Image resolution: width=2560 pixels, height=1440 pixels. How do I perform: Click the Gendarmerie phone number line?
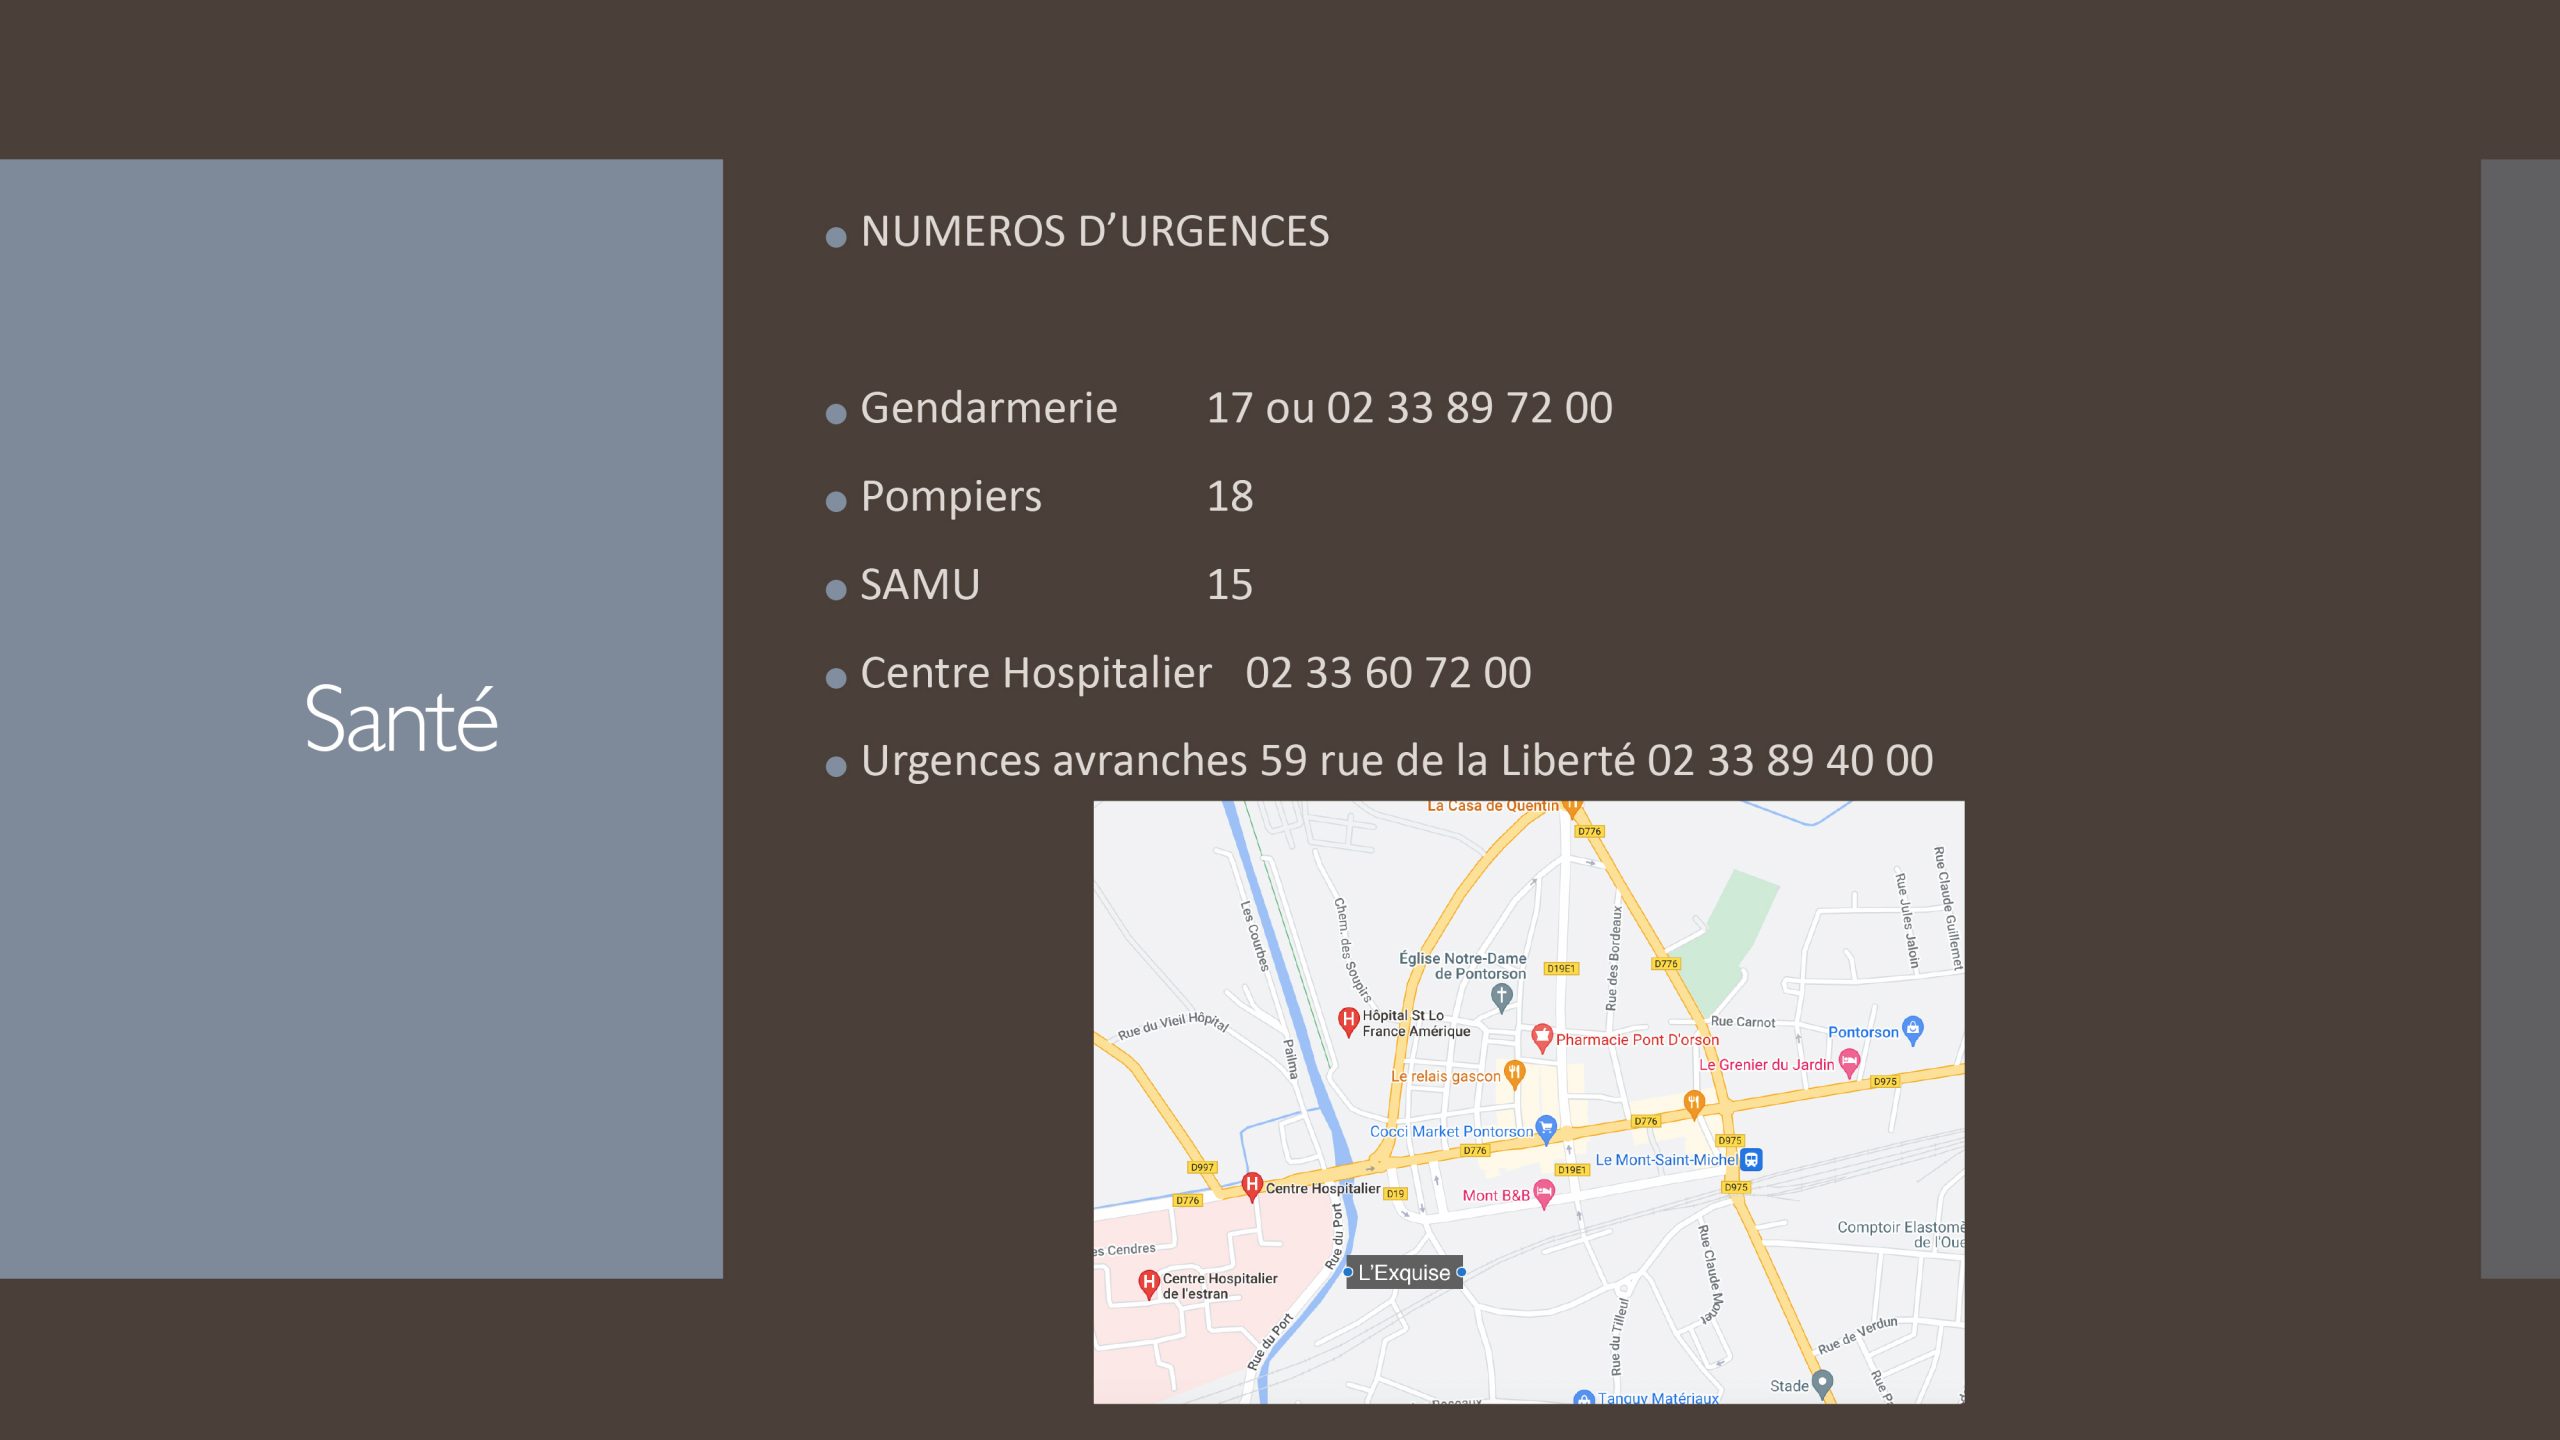[x=1236, y=408]
